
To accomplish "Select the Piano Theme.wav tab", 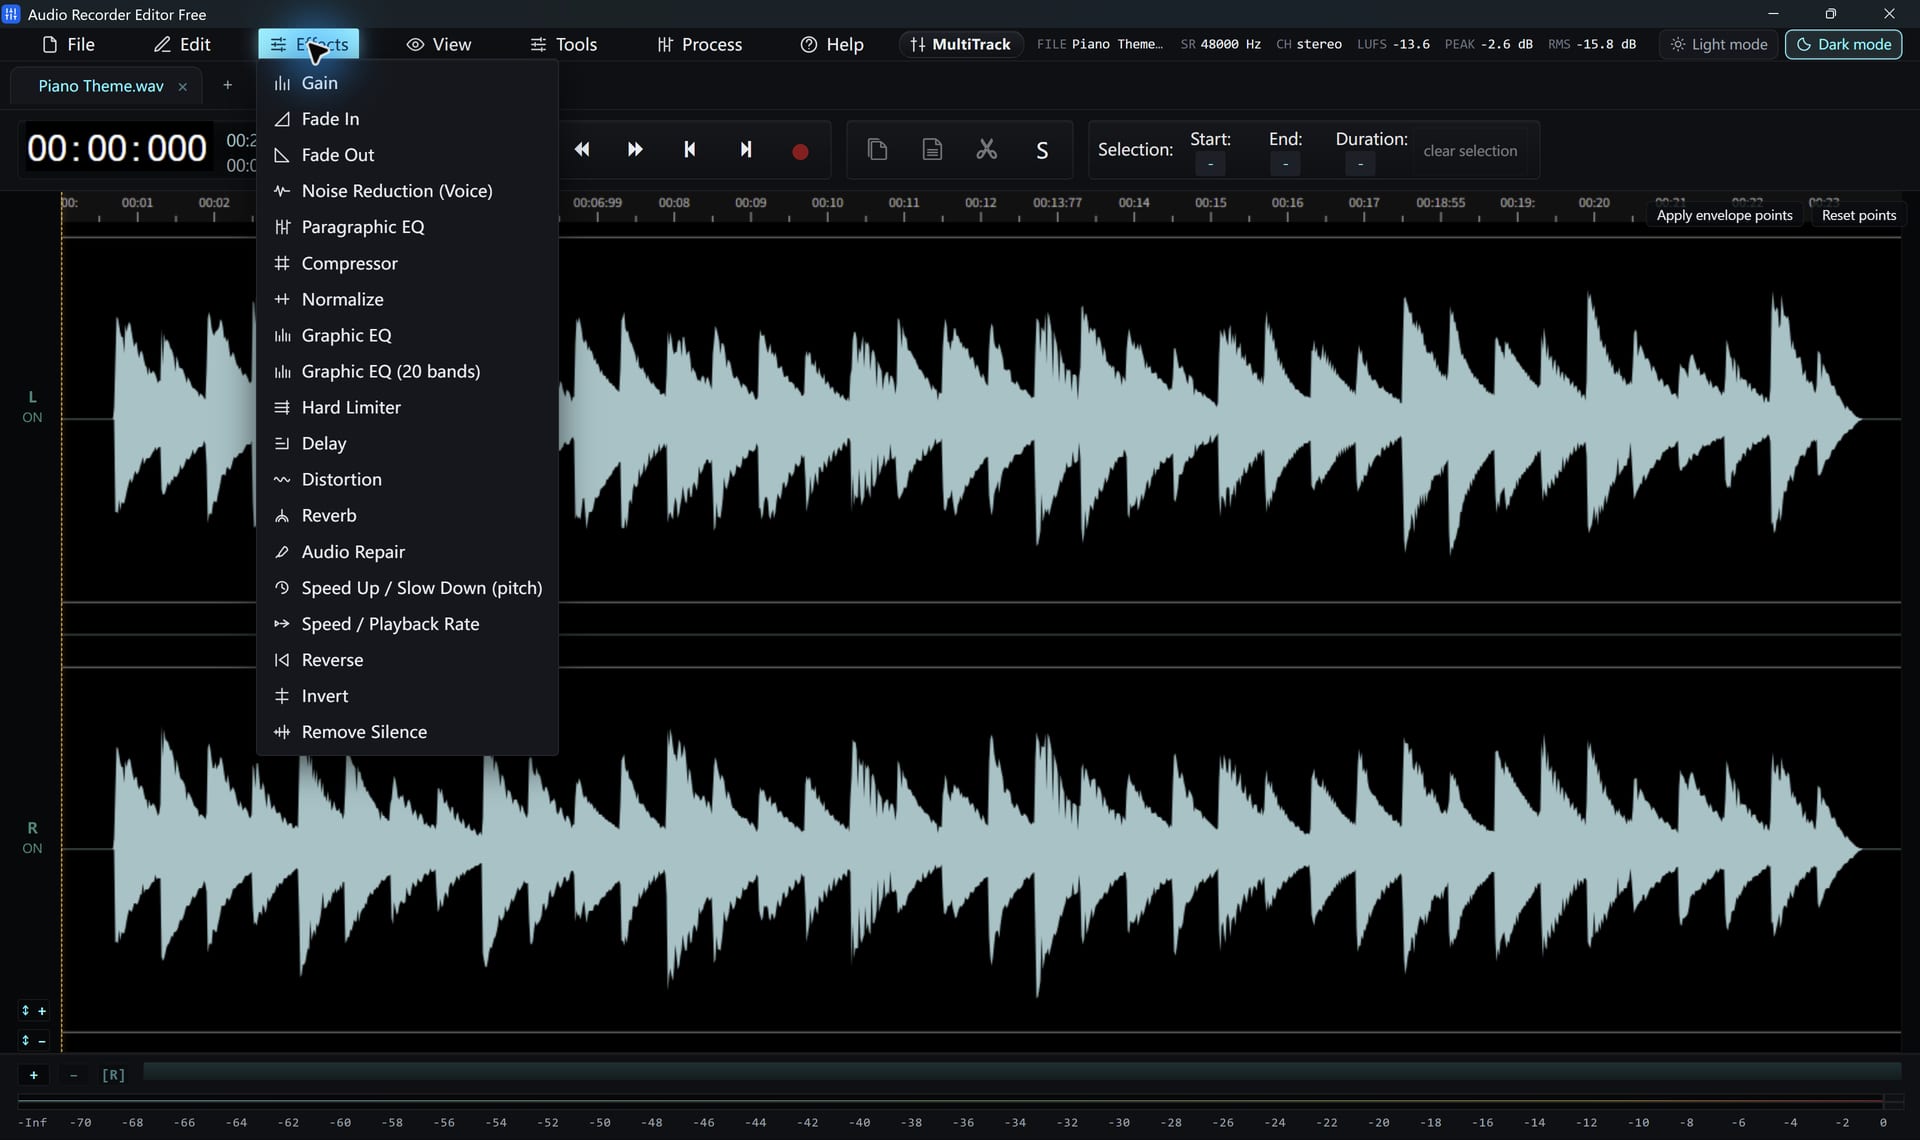I will pos(101,86).
